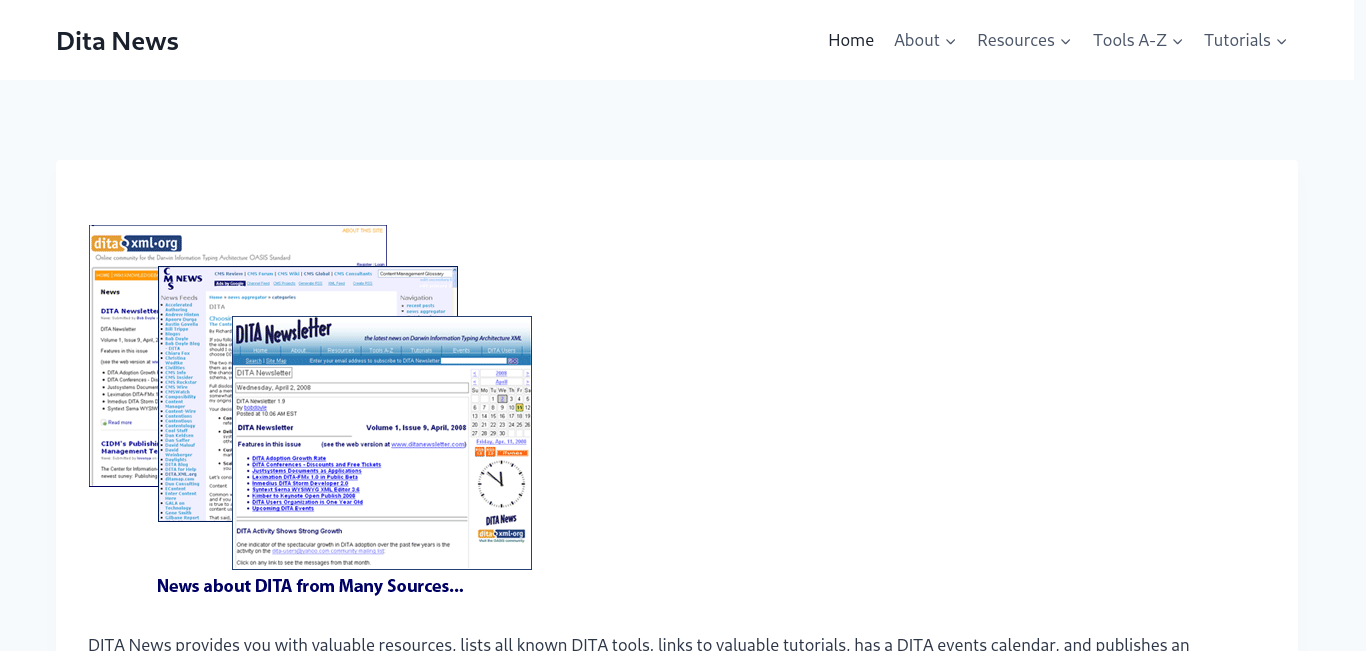
Task: Open the Tools A-Z menu item
Action: click(x=1130, y=40)
